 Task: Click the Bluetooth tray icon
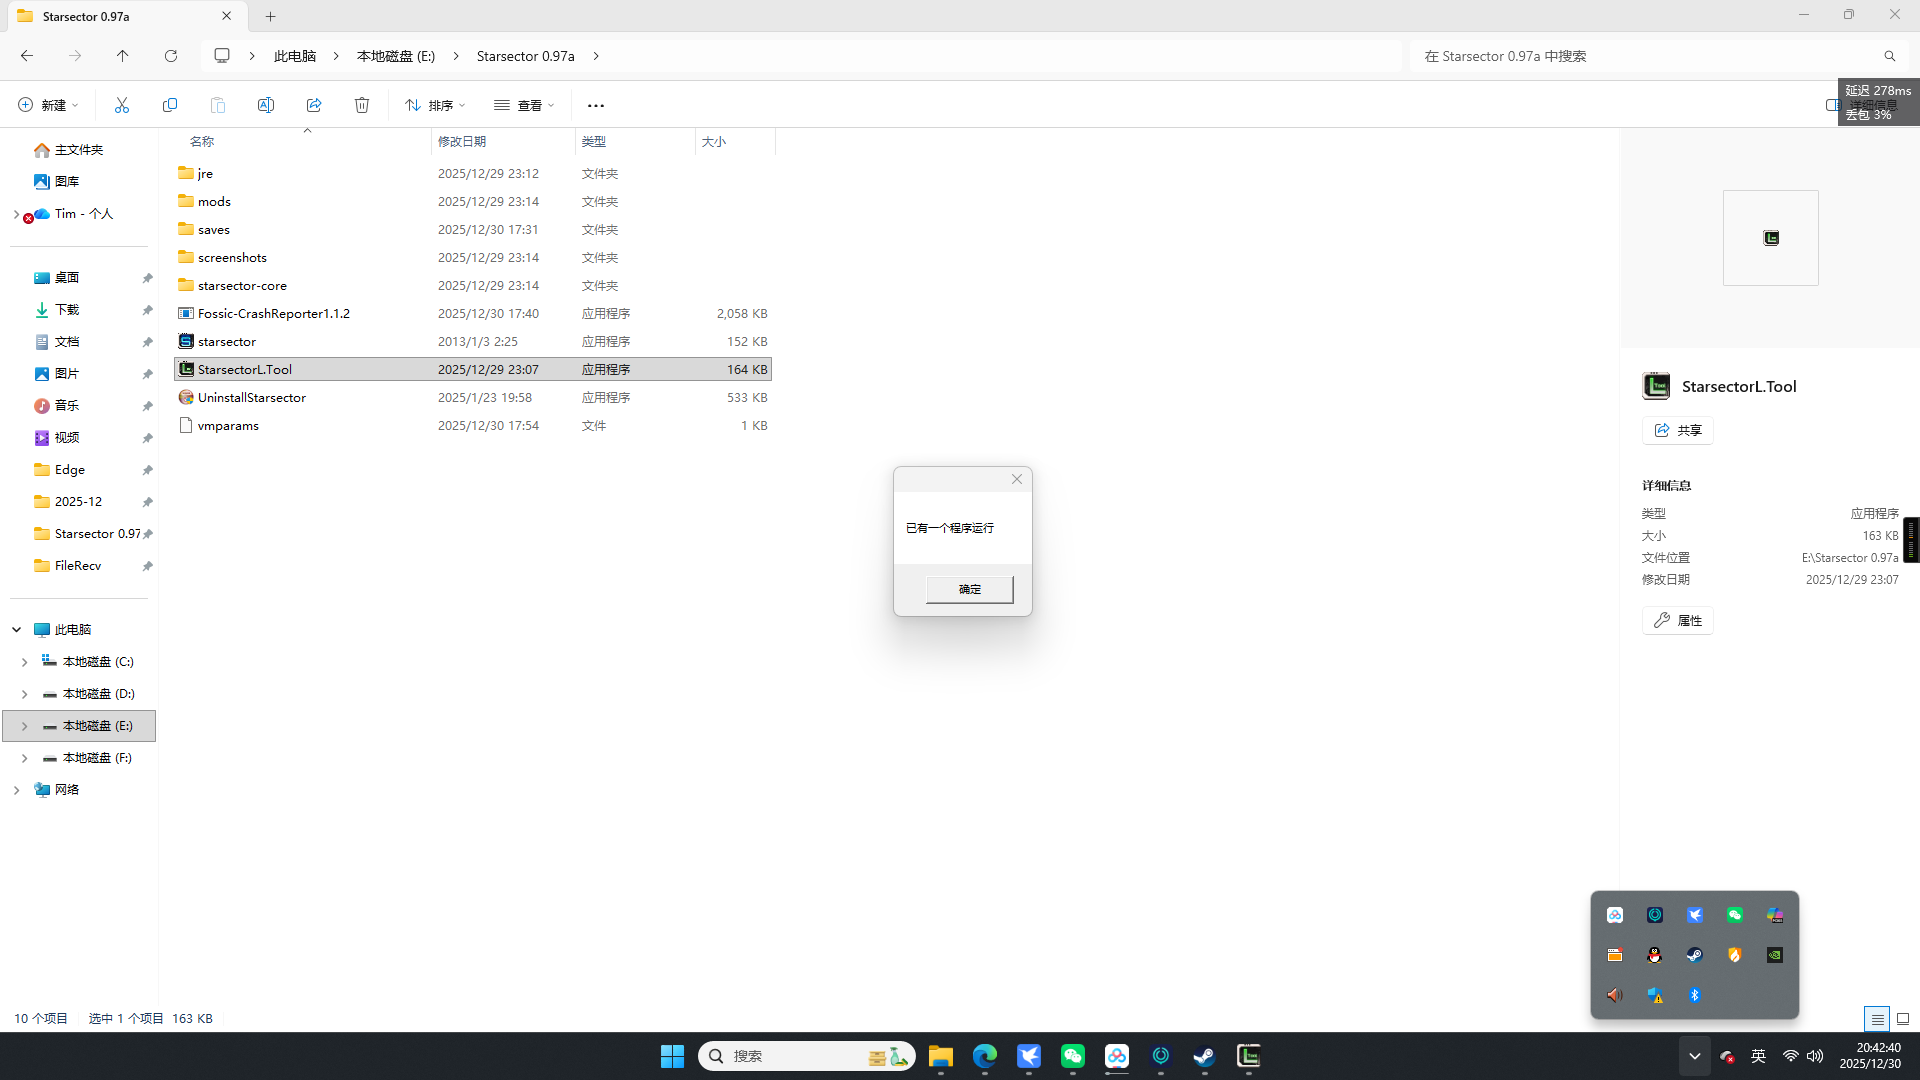(x=1695, y=995)
